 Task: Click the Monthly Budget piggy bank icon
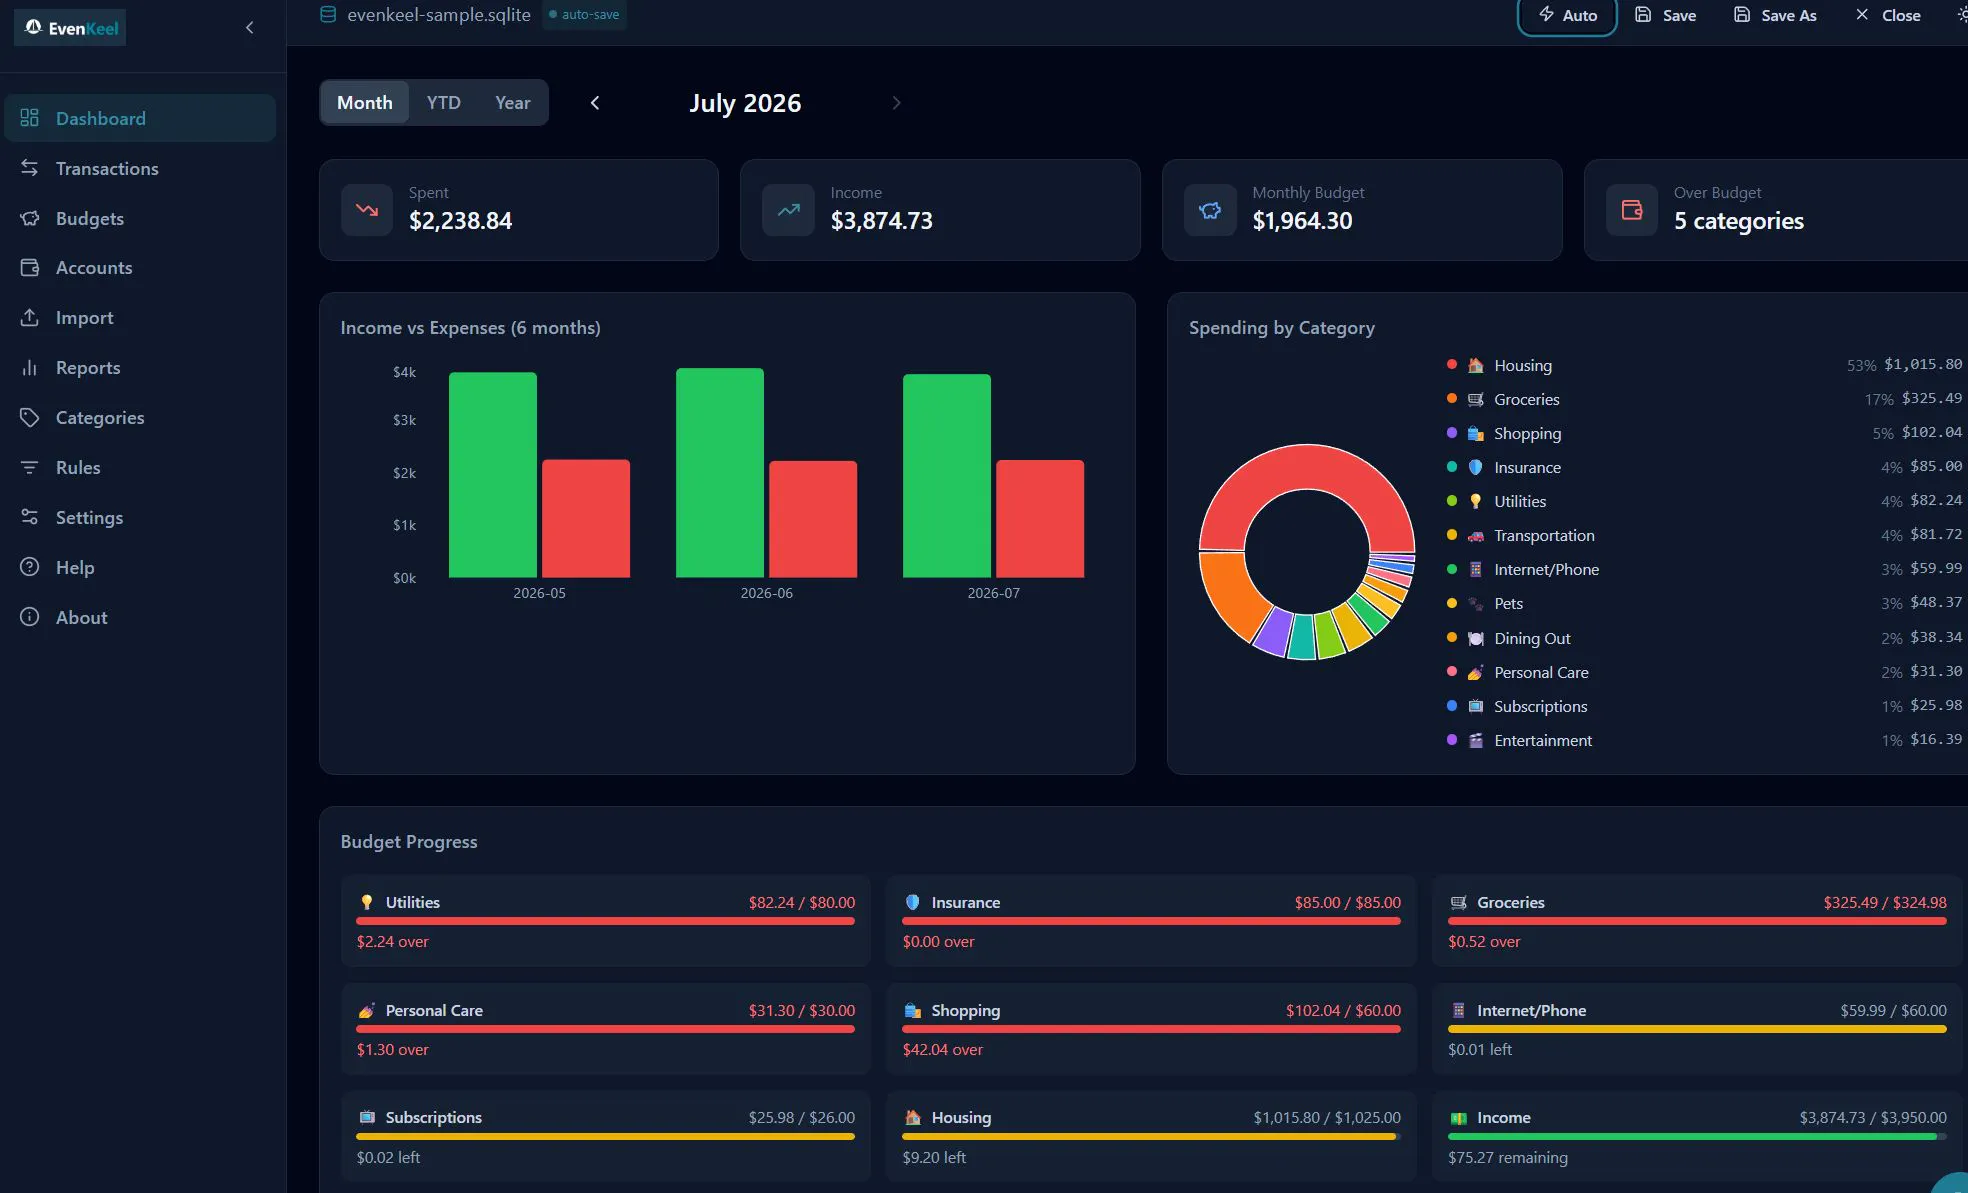pyautogui.click(x=1210, y=210)
